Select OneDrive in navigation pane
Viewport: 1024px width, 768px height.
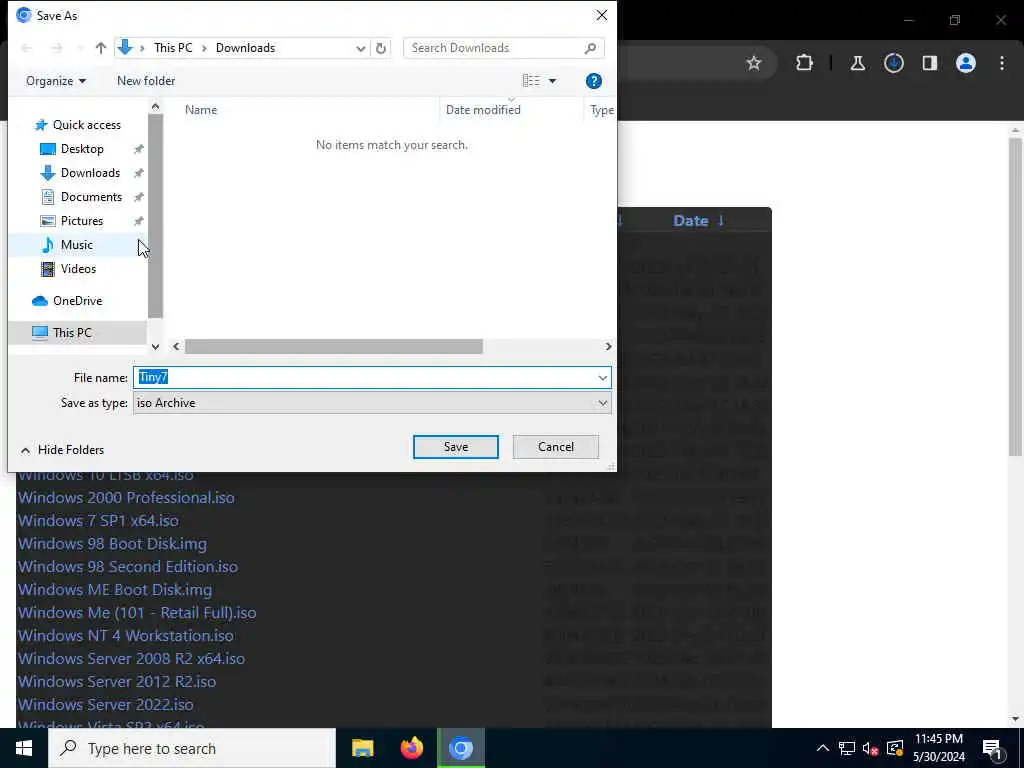(x=77, y=301)
